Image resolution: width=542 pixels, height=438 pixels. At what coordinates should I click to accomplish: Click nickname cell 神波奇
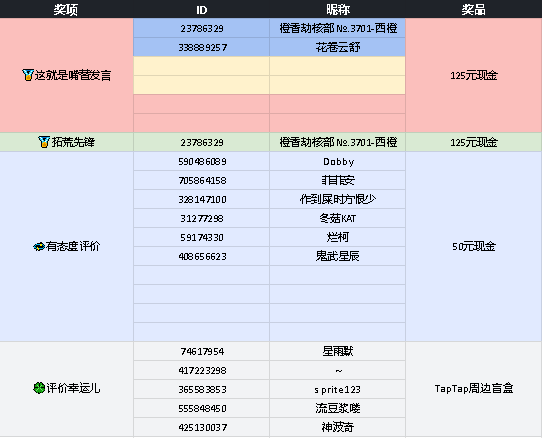[x=337, y=427]
